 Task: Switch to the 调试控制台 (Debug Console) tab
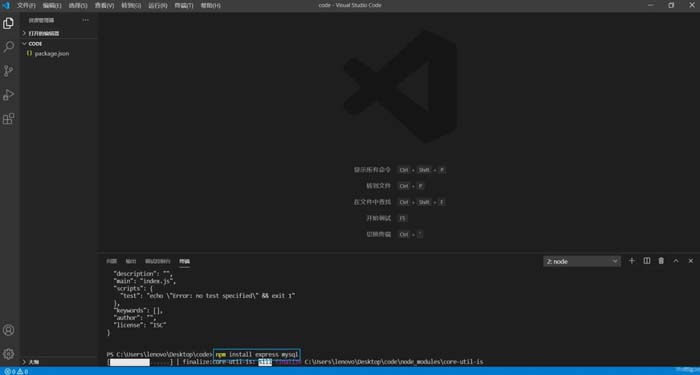click(x=157, y=261)
